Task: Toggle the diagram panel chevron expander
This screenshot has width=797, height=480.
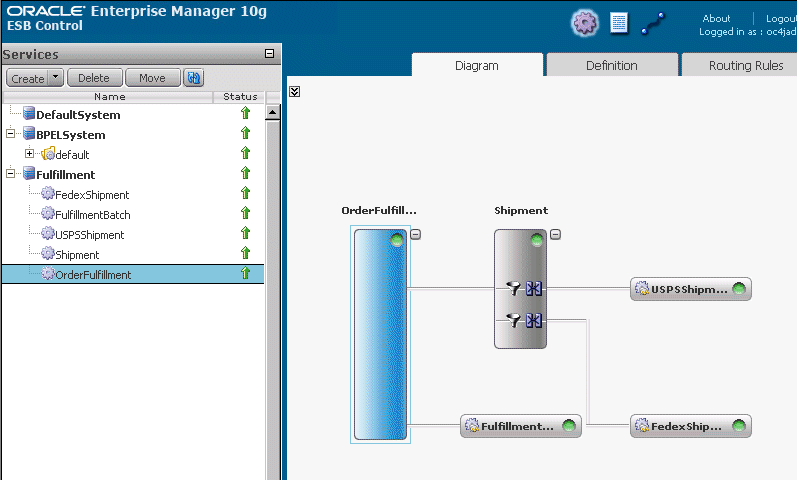Action: tap(294, 92)
